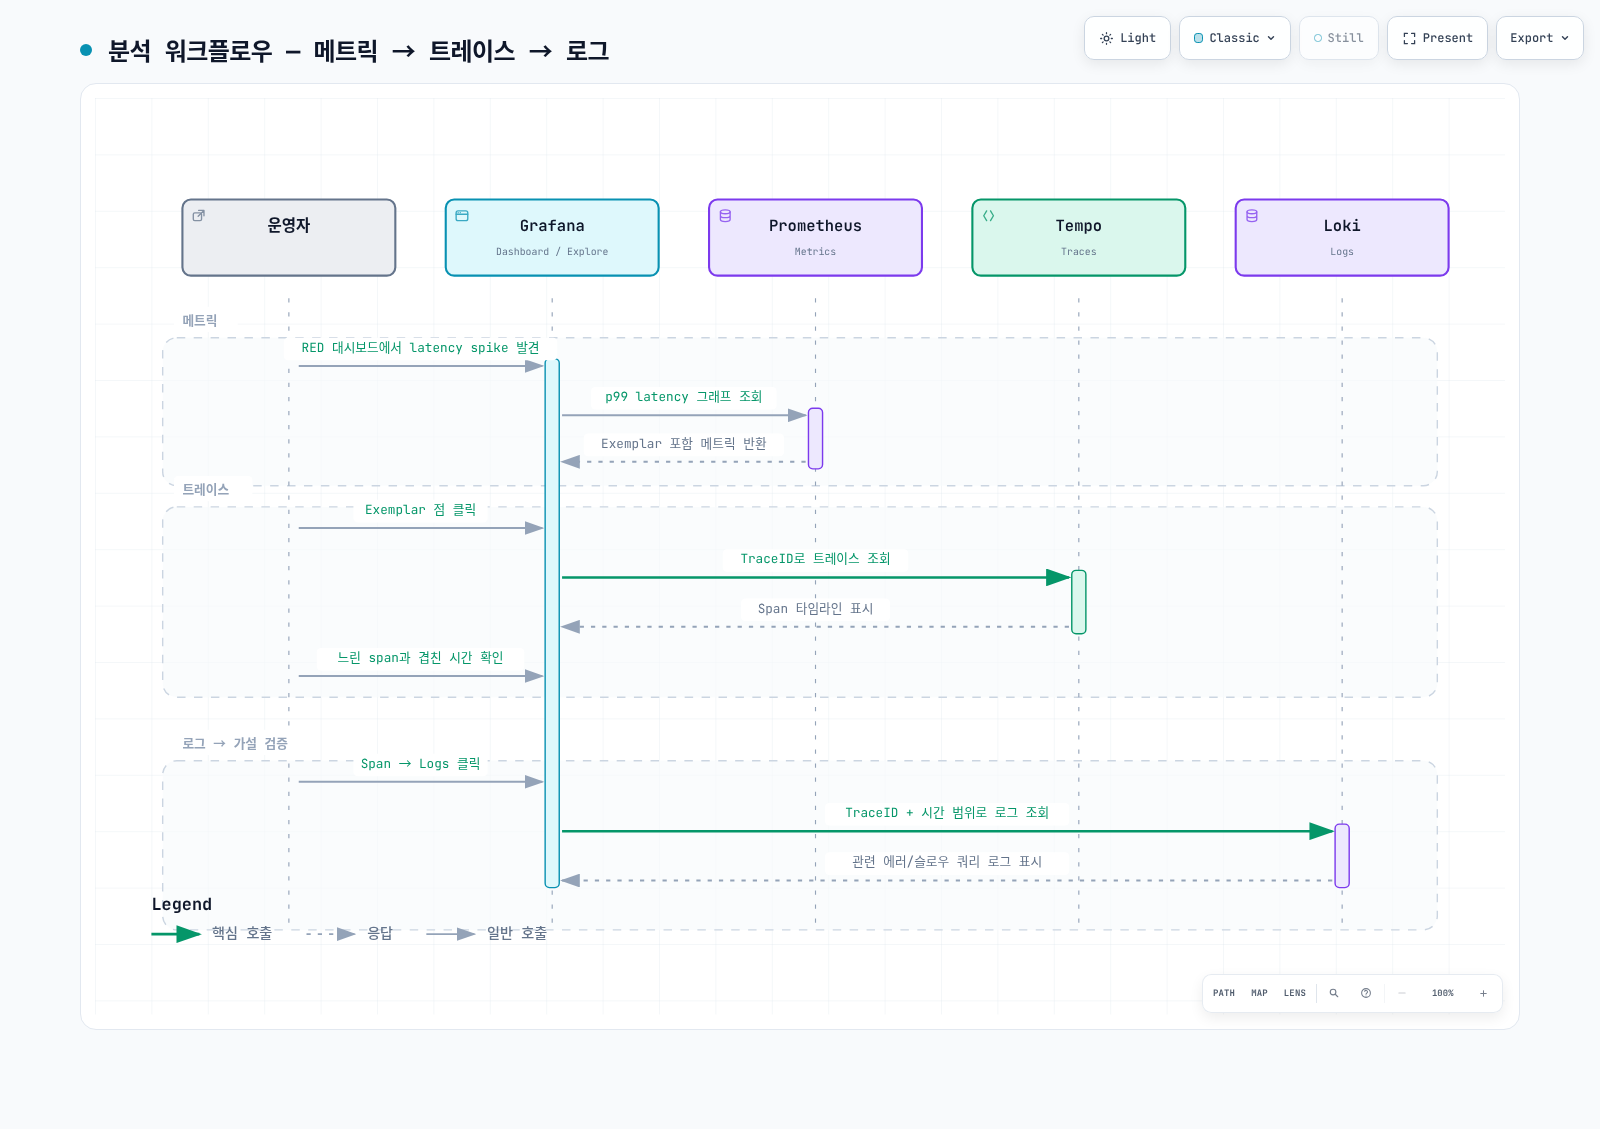The height and width of the screenshot is (1129, 1600).
Task: Click the '관련 에러/슬로우 쿼리 로그 표시' label
Action: (946, 862)
